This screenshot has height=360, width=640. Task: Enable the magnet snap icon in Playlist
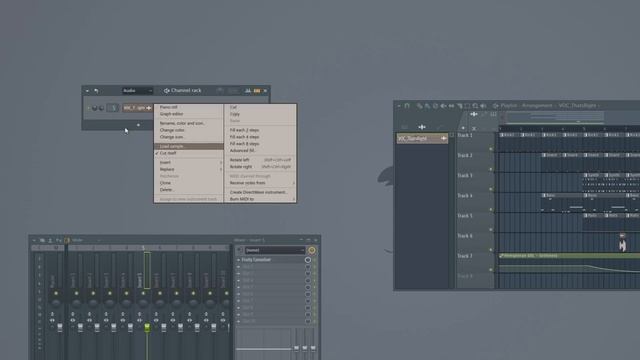(x=407, y=106)
